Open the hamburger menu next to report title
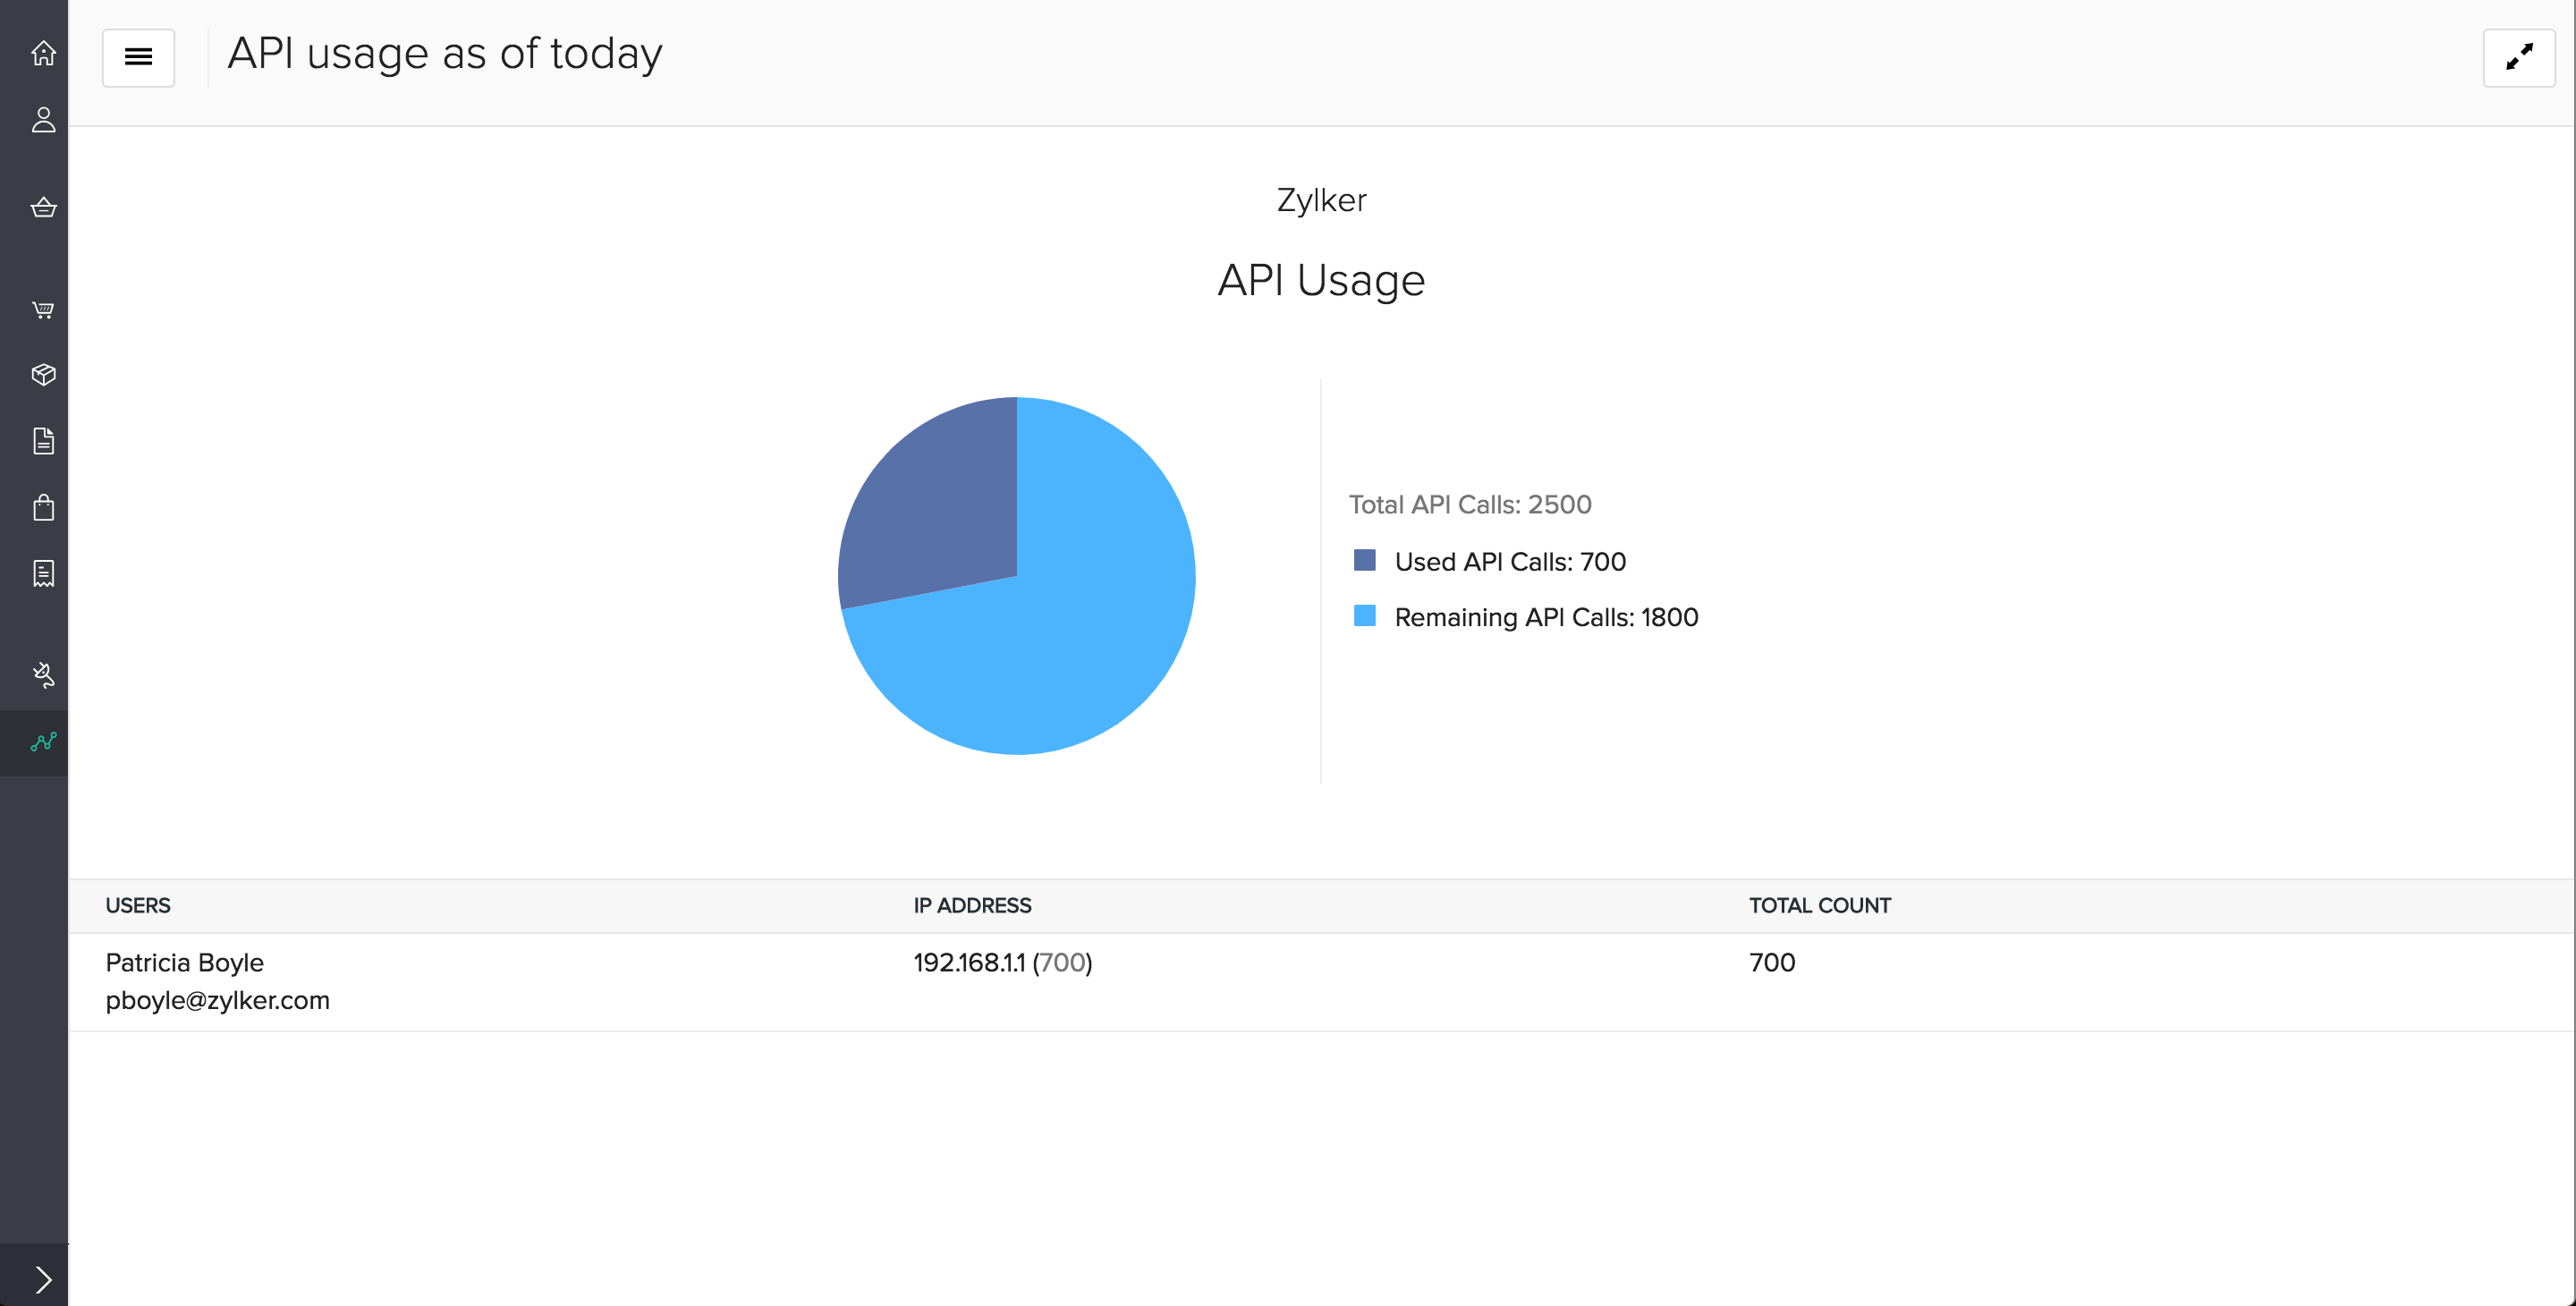 (x=138, y=58)
